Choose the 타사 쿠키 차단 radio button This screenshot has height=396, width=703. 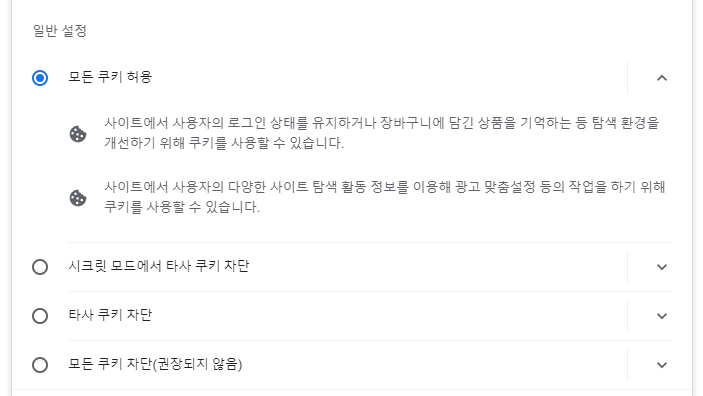click(x=40, y=316)
